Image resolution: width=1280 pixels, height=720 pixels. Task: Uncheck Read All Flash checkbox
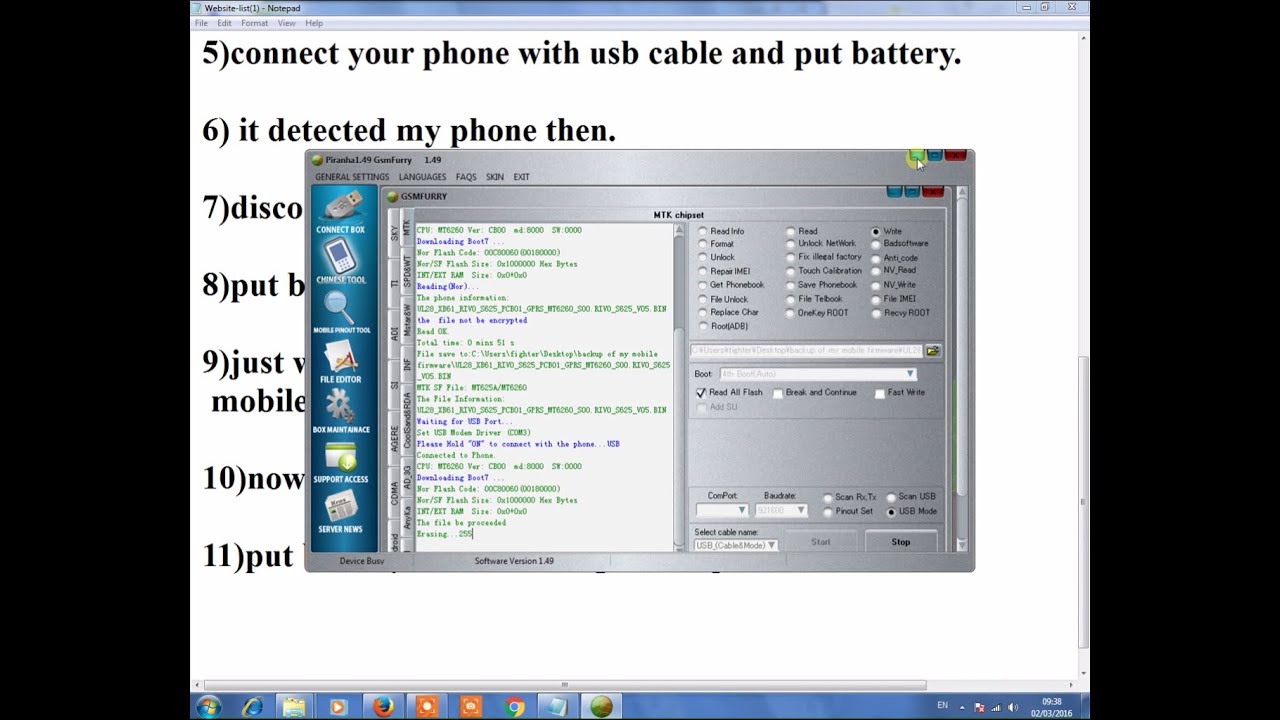pos(701,393)
